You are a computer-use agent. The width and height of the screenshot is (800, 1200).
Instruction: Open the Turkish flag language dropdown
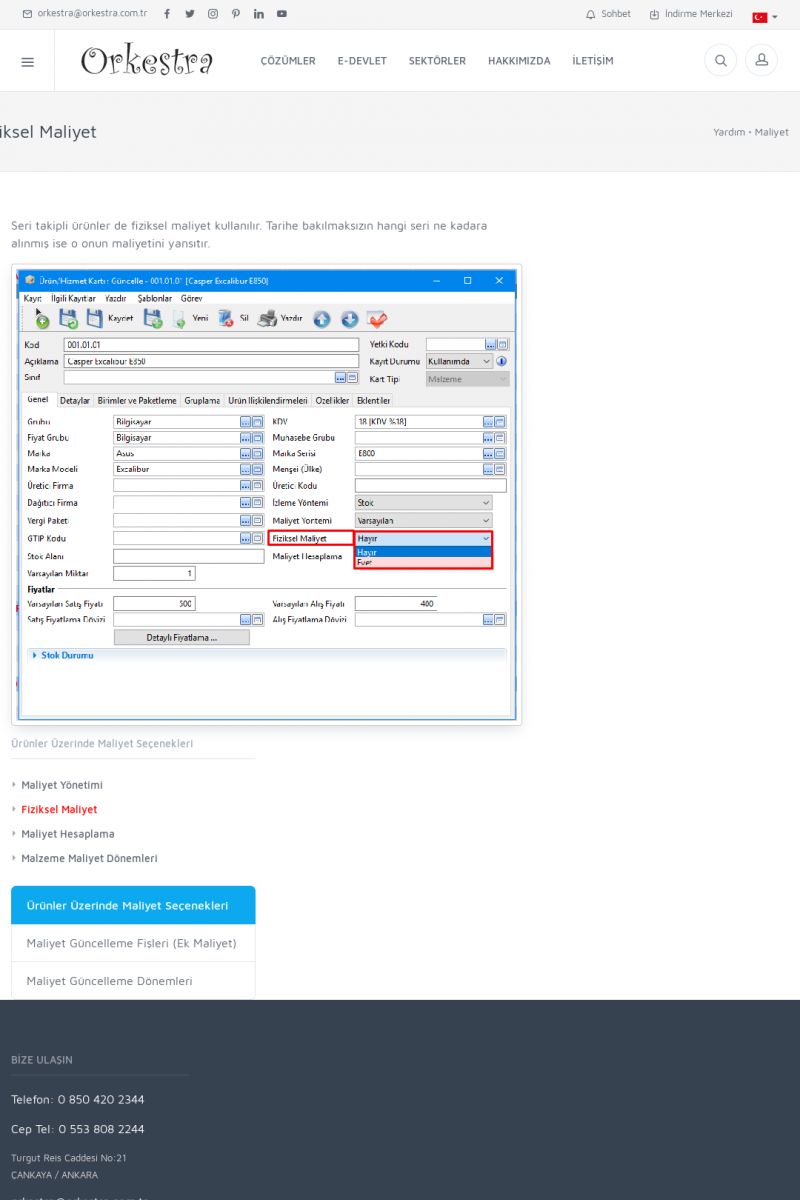click(764, 17)
